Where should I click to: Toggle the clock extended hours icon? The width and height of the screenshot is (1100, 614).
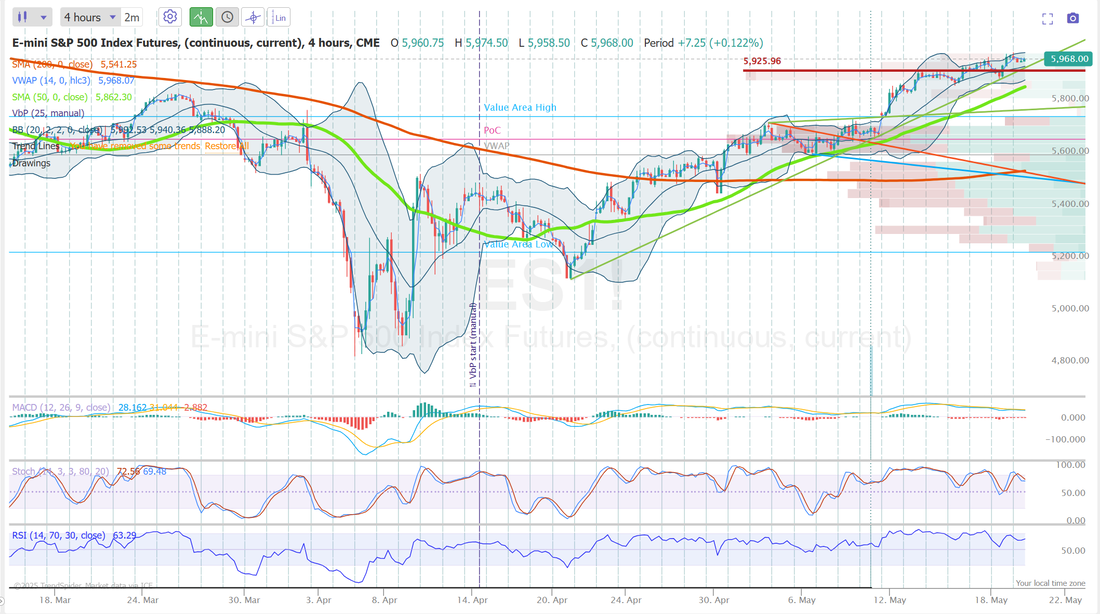coord(227,18)
